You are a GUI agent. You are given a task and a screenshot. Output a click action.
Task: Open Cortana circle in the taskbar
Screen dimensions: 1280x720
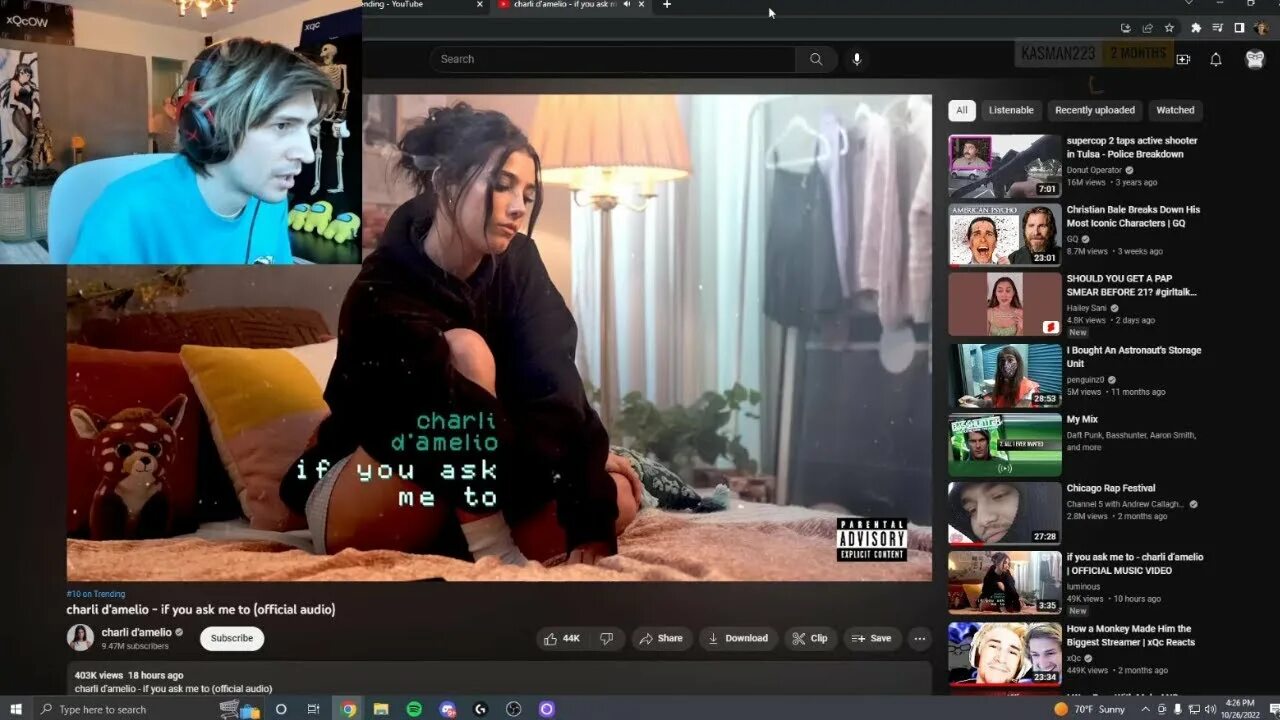tap(281, 709)
